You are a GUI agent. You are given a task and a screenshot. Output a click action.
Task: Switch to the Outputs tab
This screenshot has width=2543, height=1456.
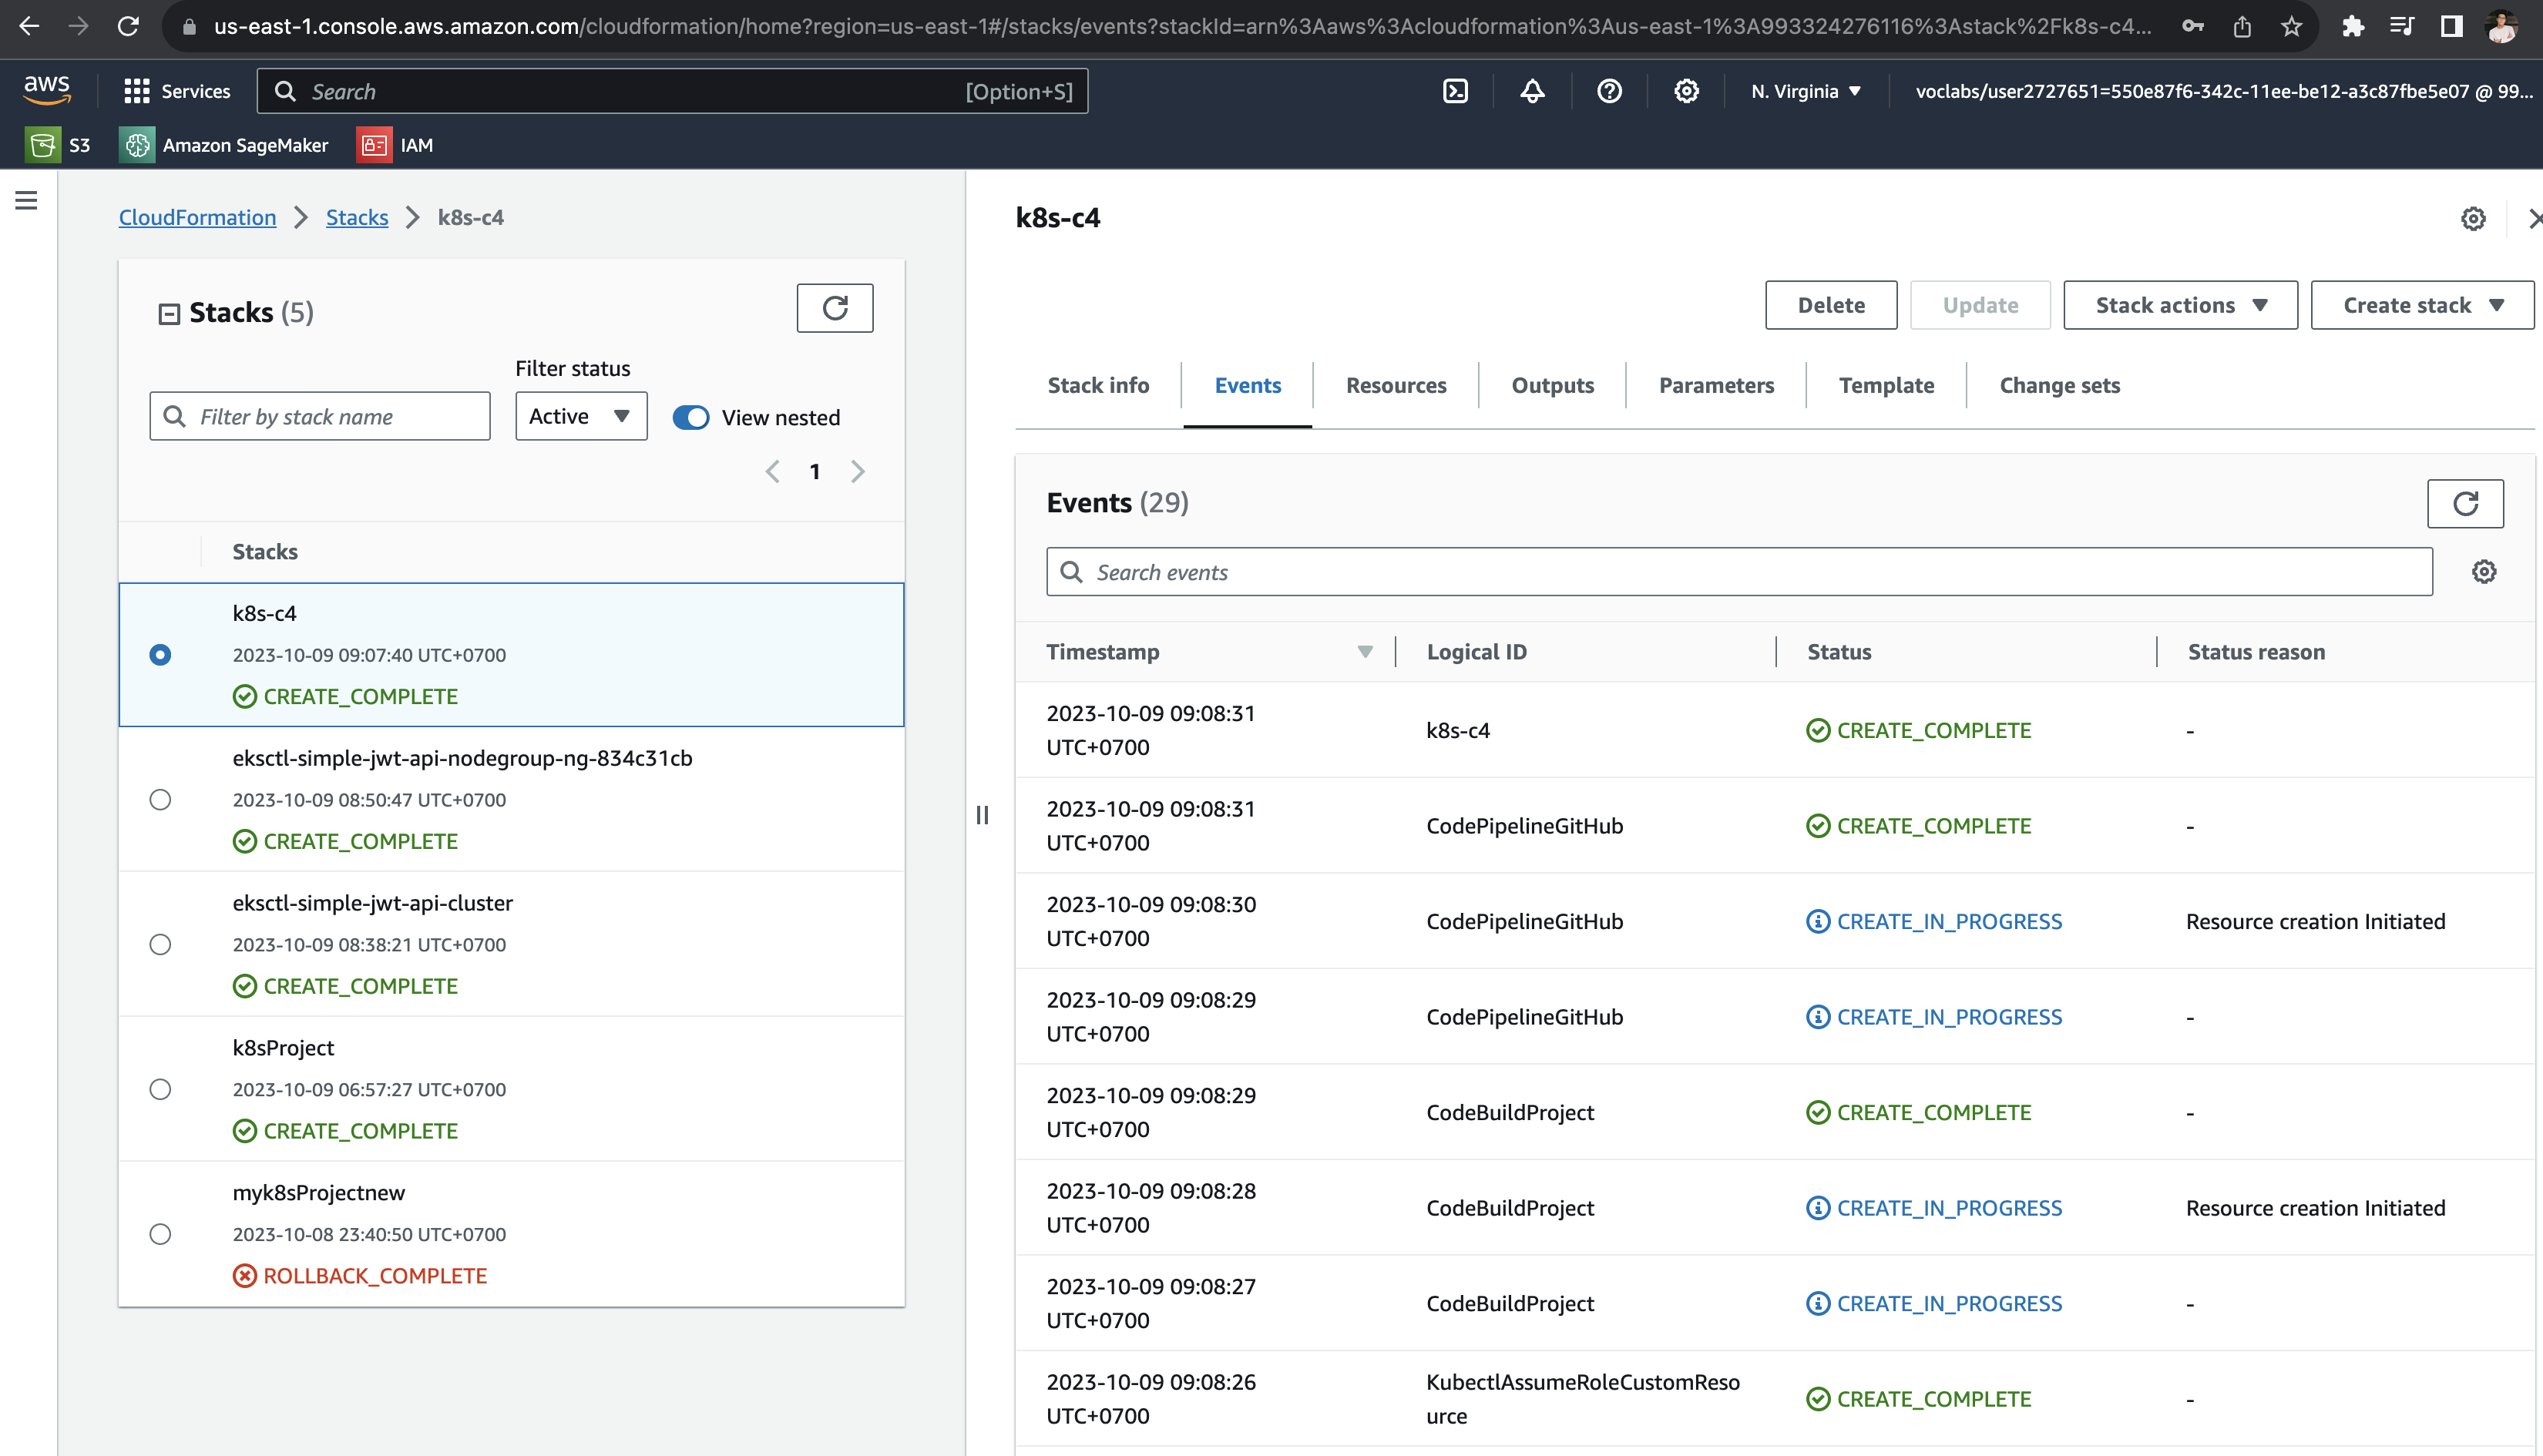click(x=1552, y=385)
